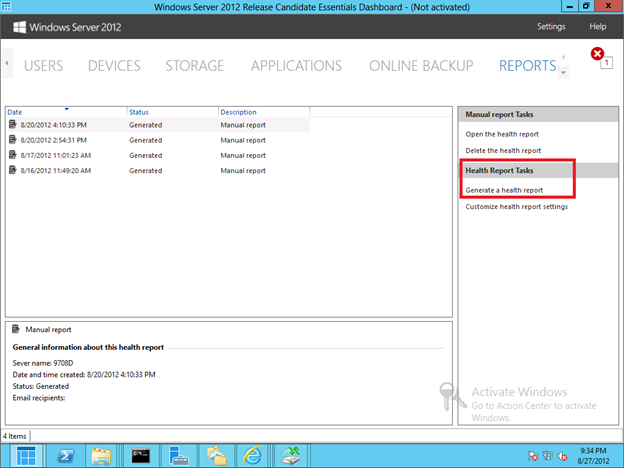
Task: Click the dashboard icon in title bar
Action: [6, 6]
